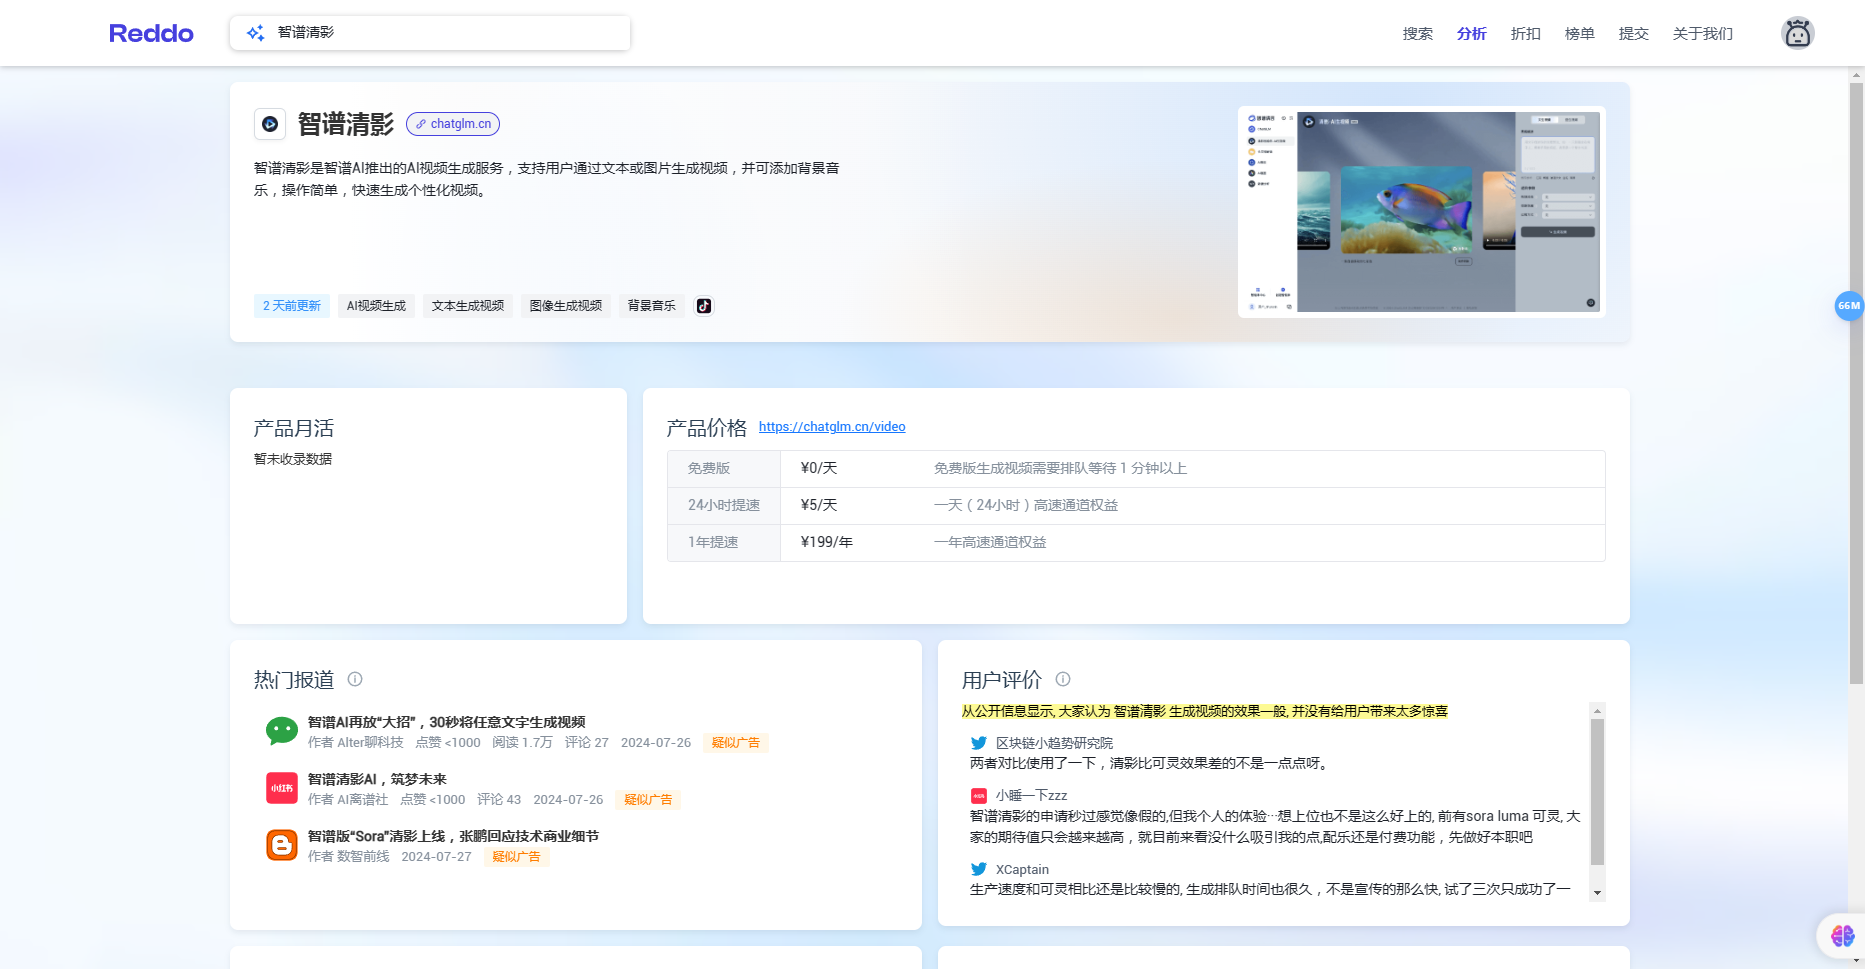Click the 背景音乐 tag

[x=652, y=306]
